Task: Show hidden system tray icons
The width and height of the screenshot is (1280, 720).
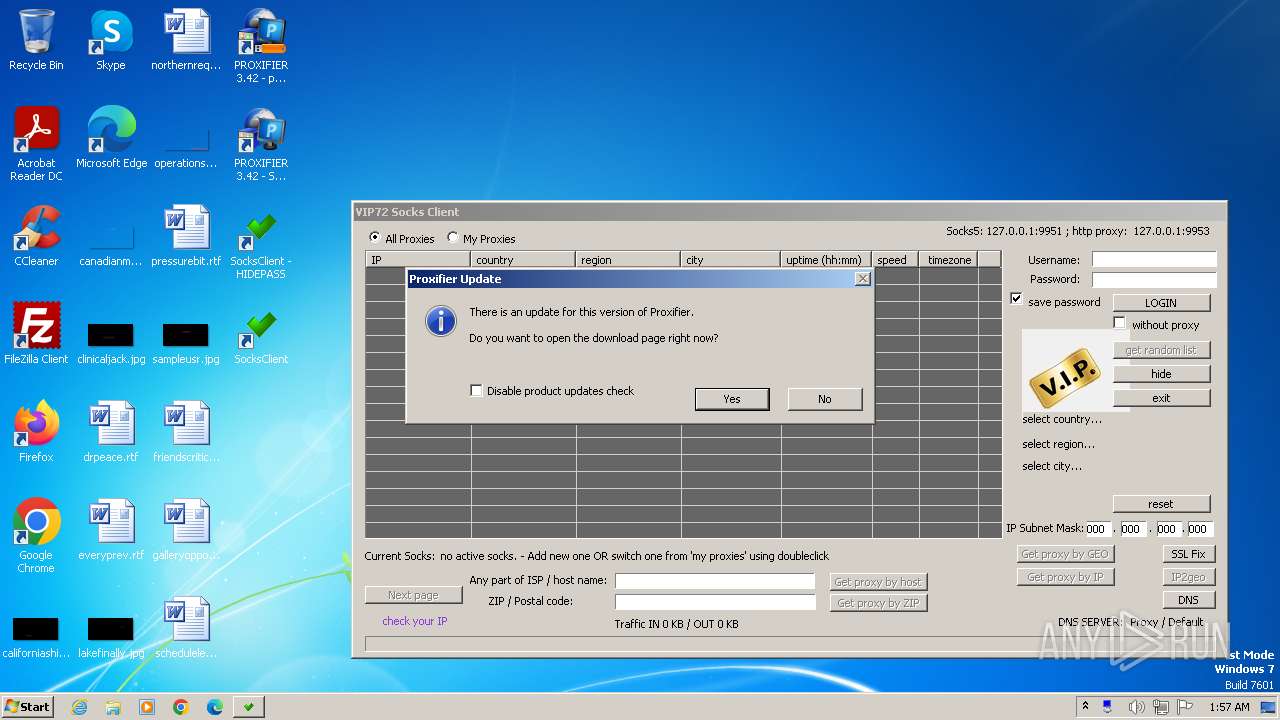Action: [1085, 707]
